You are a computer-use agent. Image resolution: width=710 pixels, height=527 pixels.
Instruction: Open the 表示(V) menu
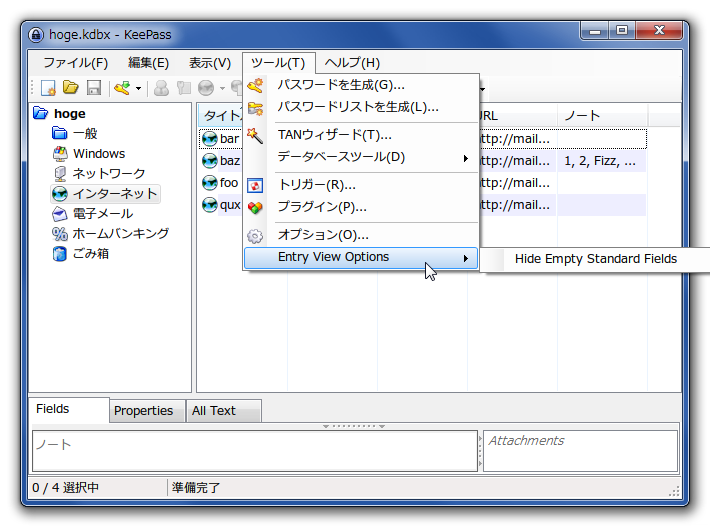210,63
